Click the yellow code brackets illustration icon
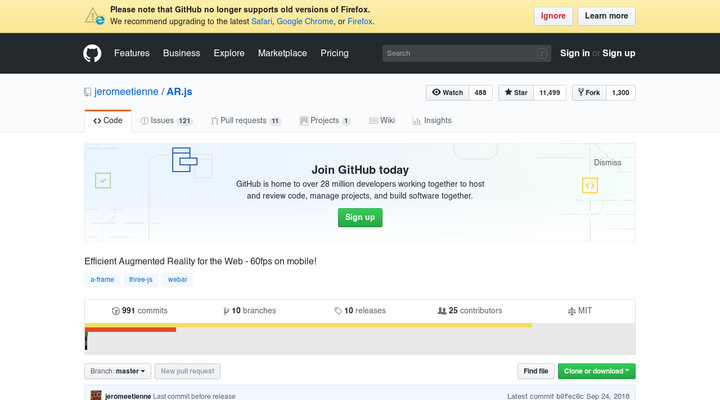Image resolution: width=720 pixels, height=400 pixels. pos(590,186)
